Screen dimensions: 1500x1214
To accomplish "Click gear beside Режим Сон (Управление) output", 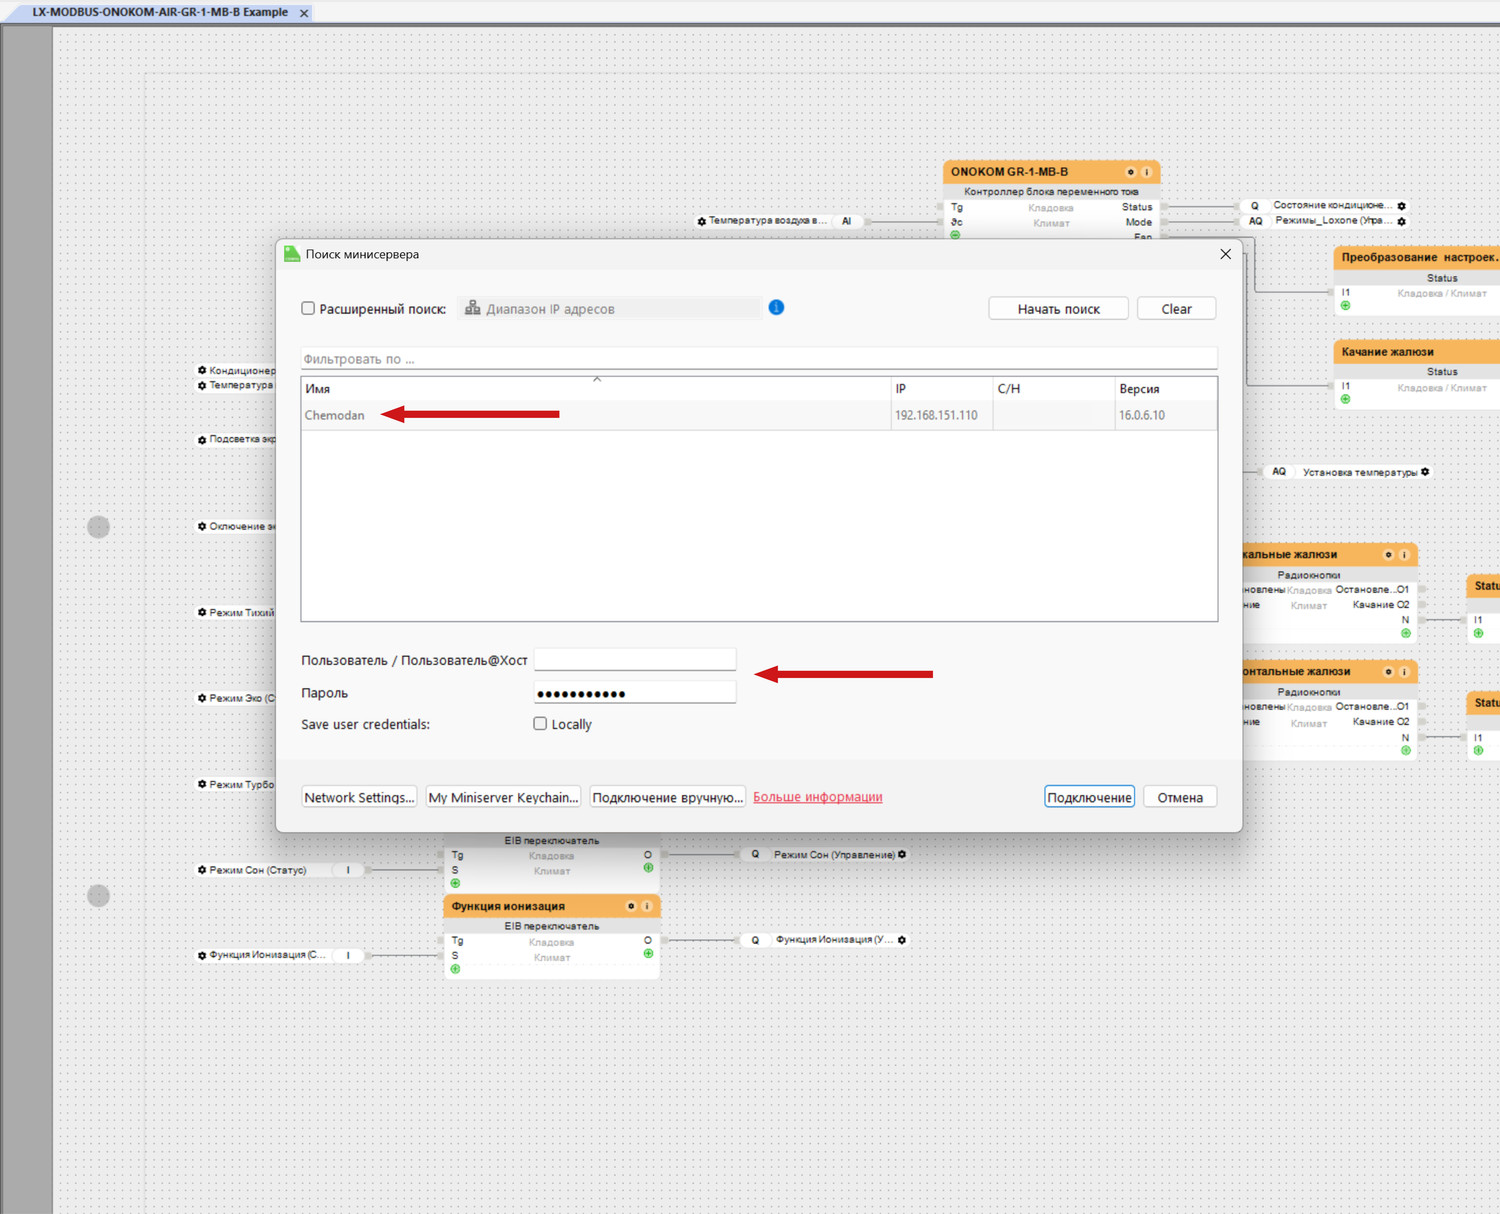I will [x=902, y=855].
